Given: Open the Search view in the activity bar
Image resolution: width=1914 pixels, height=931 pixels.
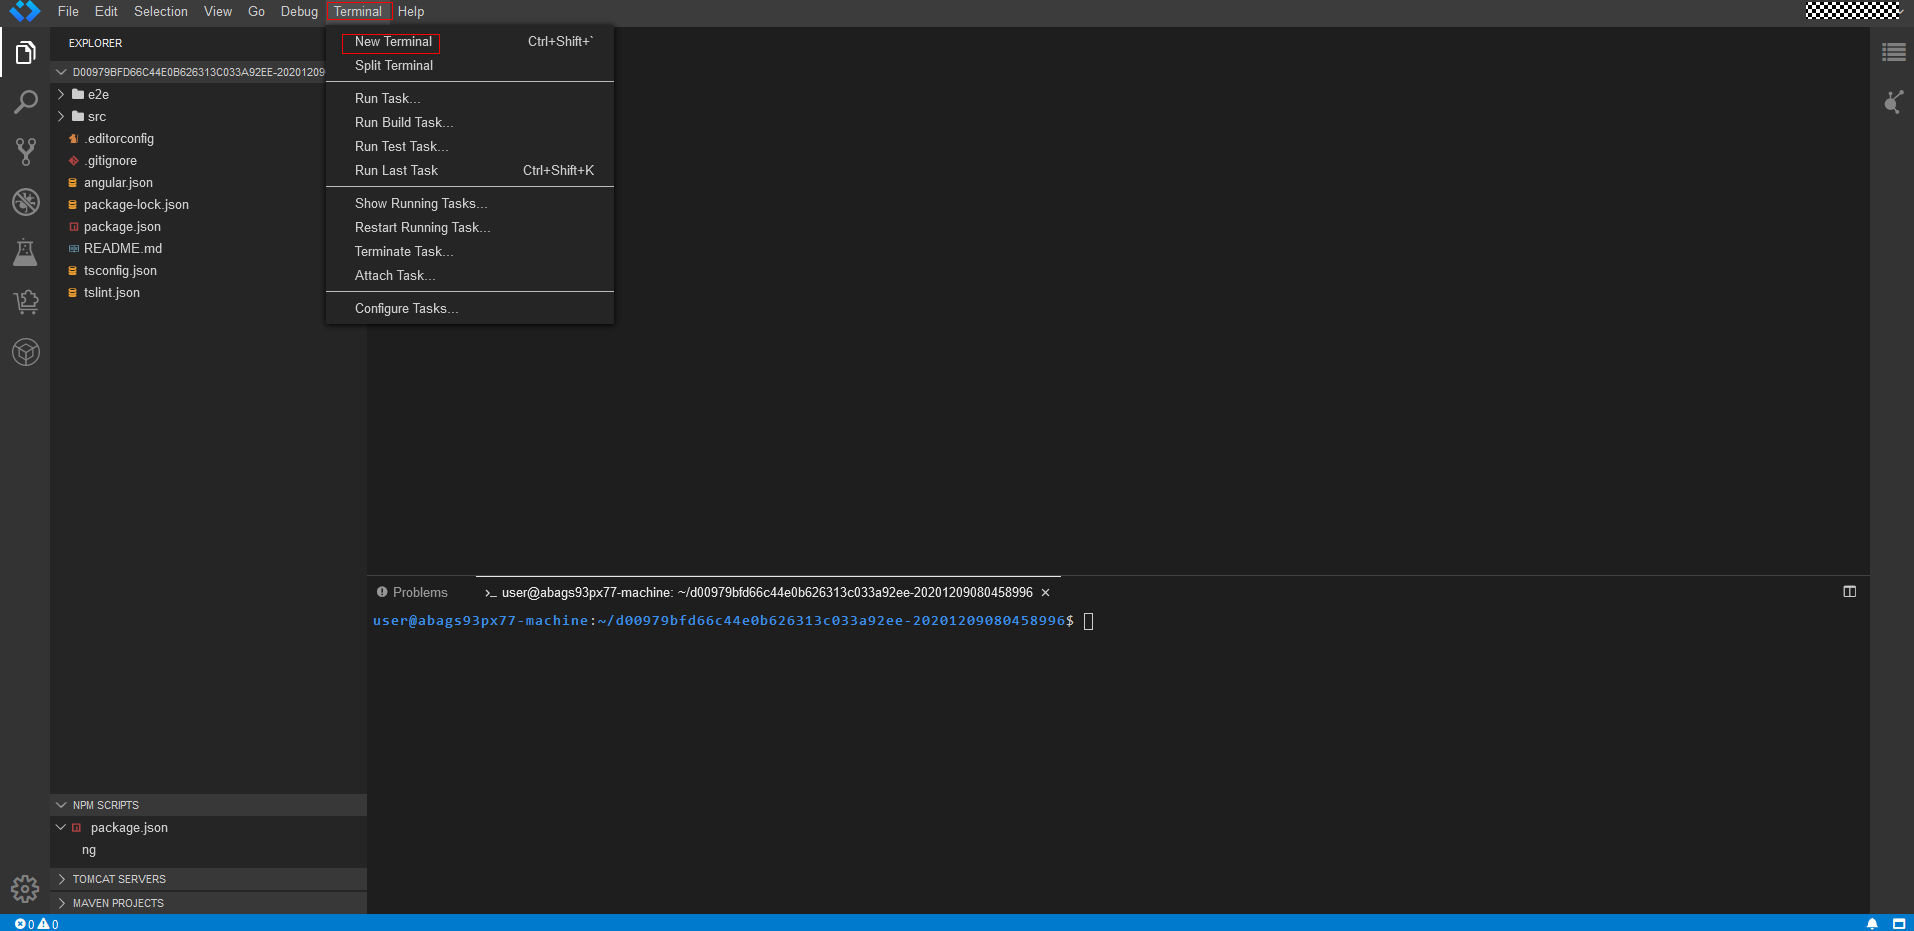Looking at the screenshot, I should 25,102.
